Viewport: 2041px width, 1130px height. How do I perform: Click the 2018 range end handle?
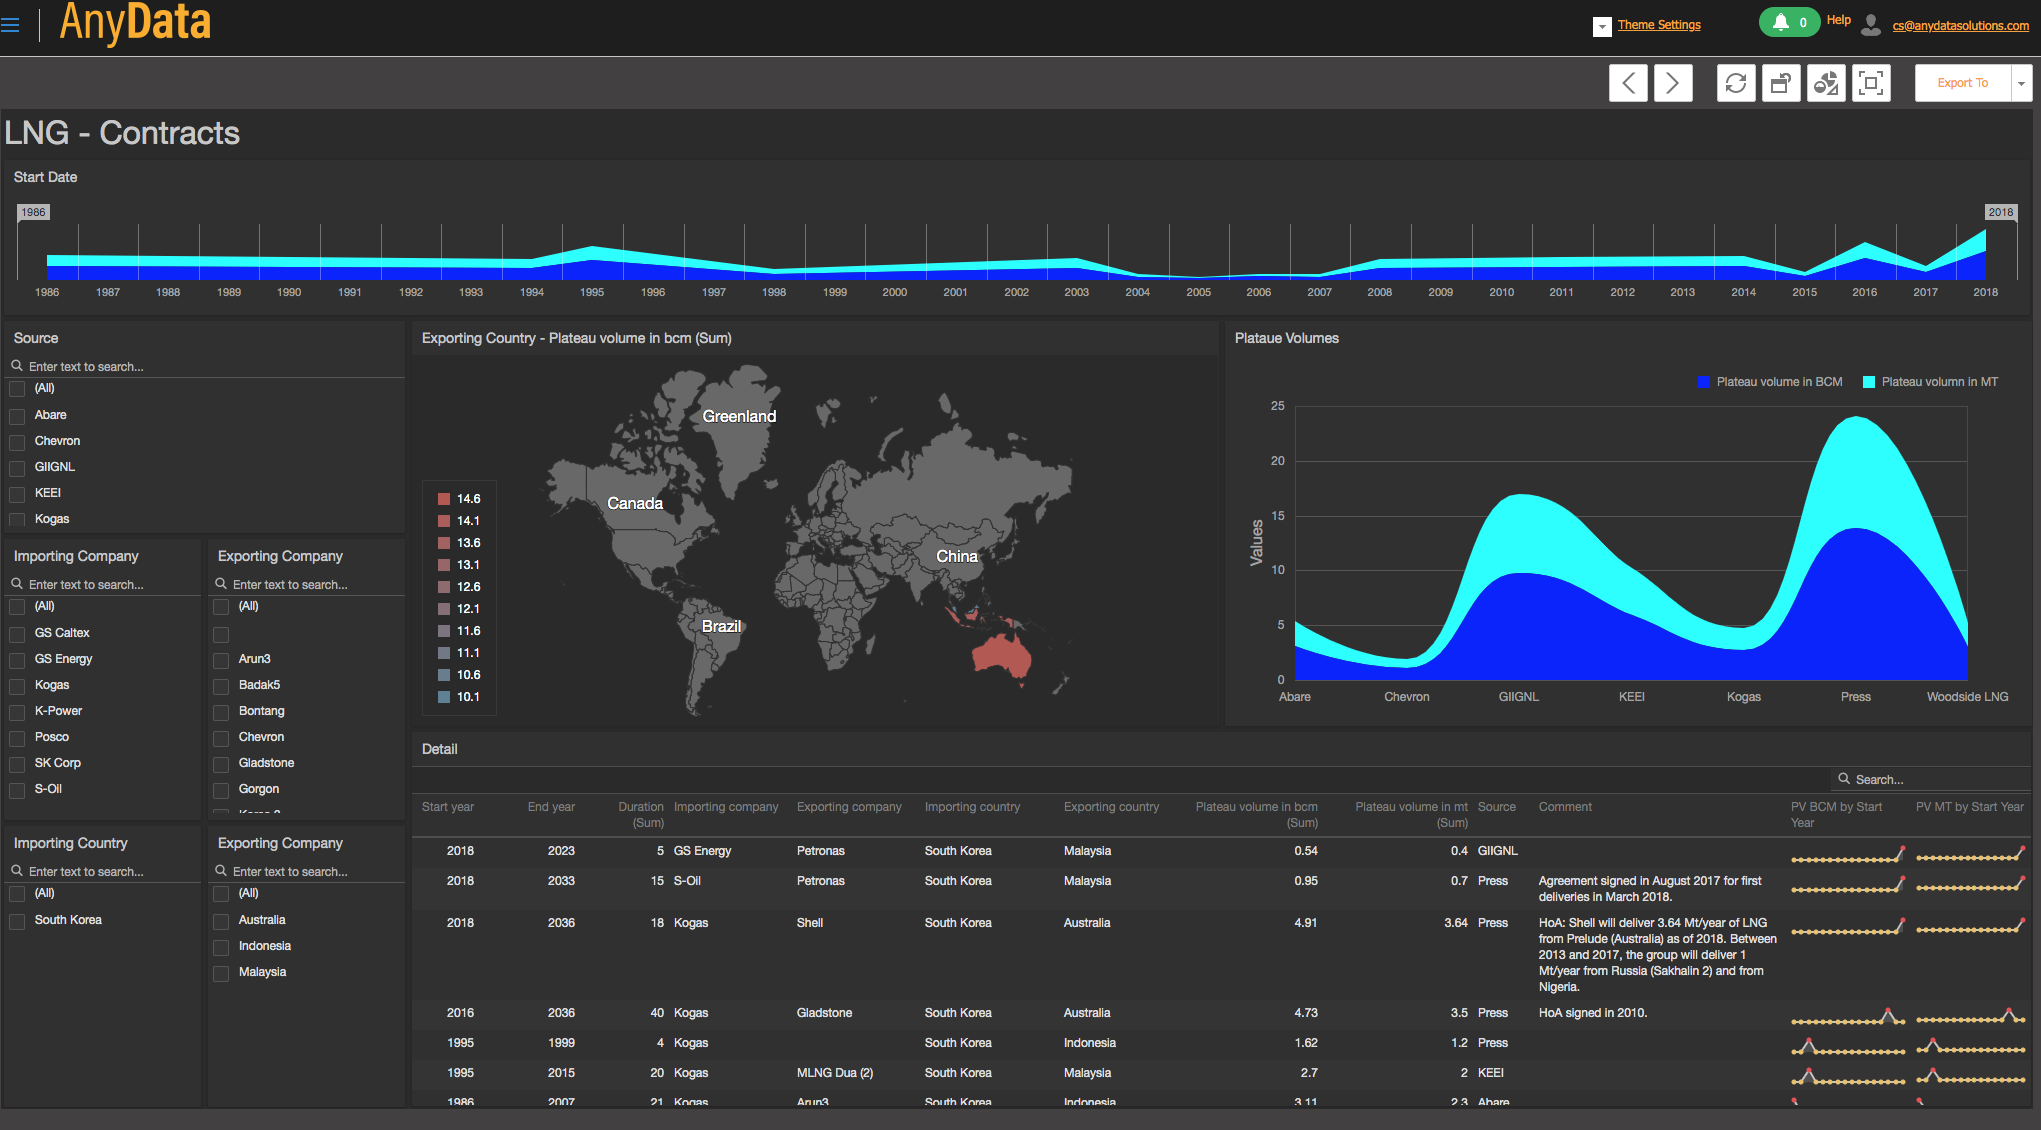2001,212
